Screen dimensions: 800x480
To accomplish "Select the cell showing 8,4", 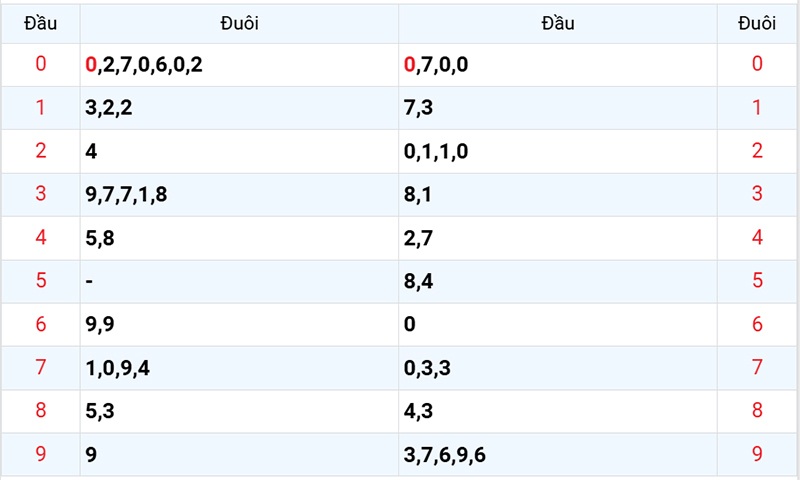I will click(x=558, y=281).
